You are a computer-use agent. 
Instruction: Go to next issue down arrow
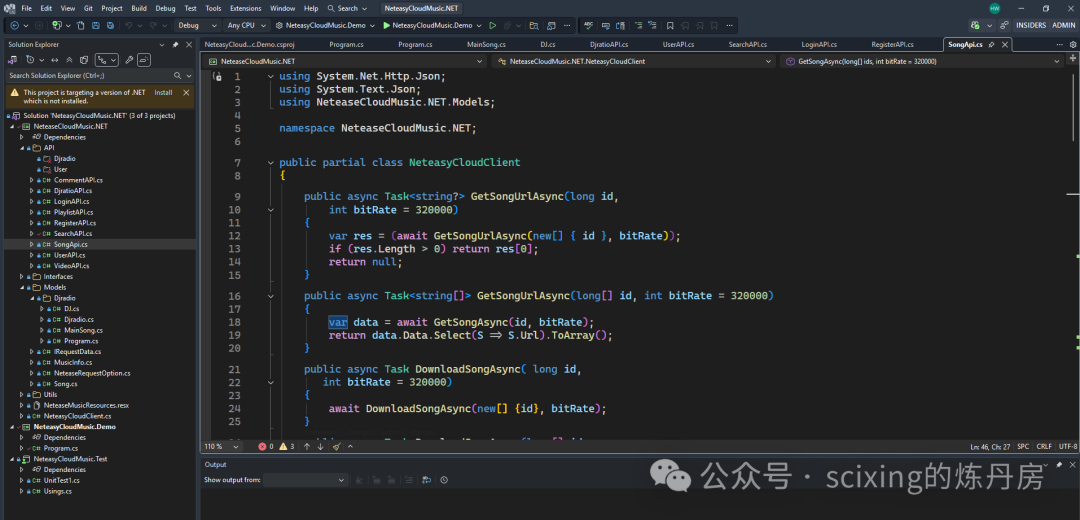[x=320, y=446]
